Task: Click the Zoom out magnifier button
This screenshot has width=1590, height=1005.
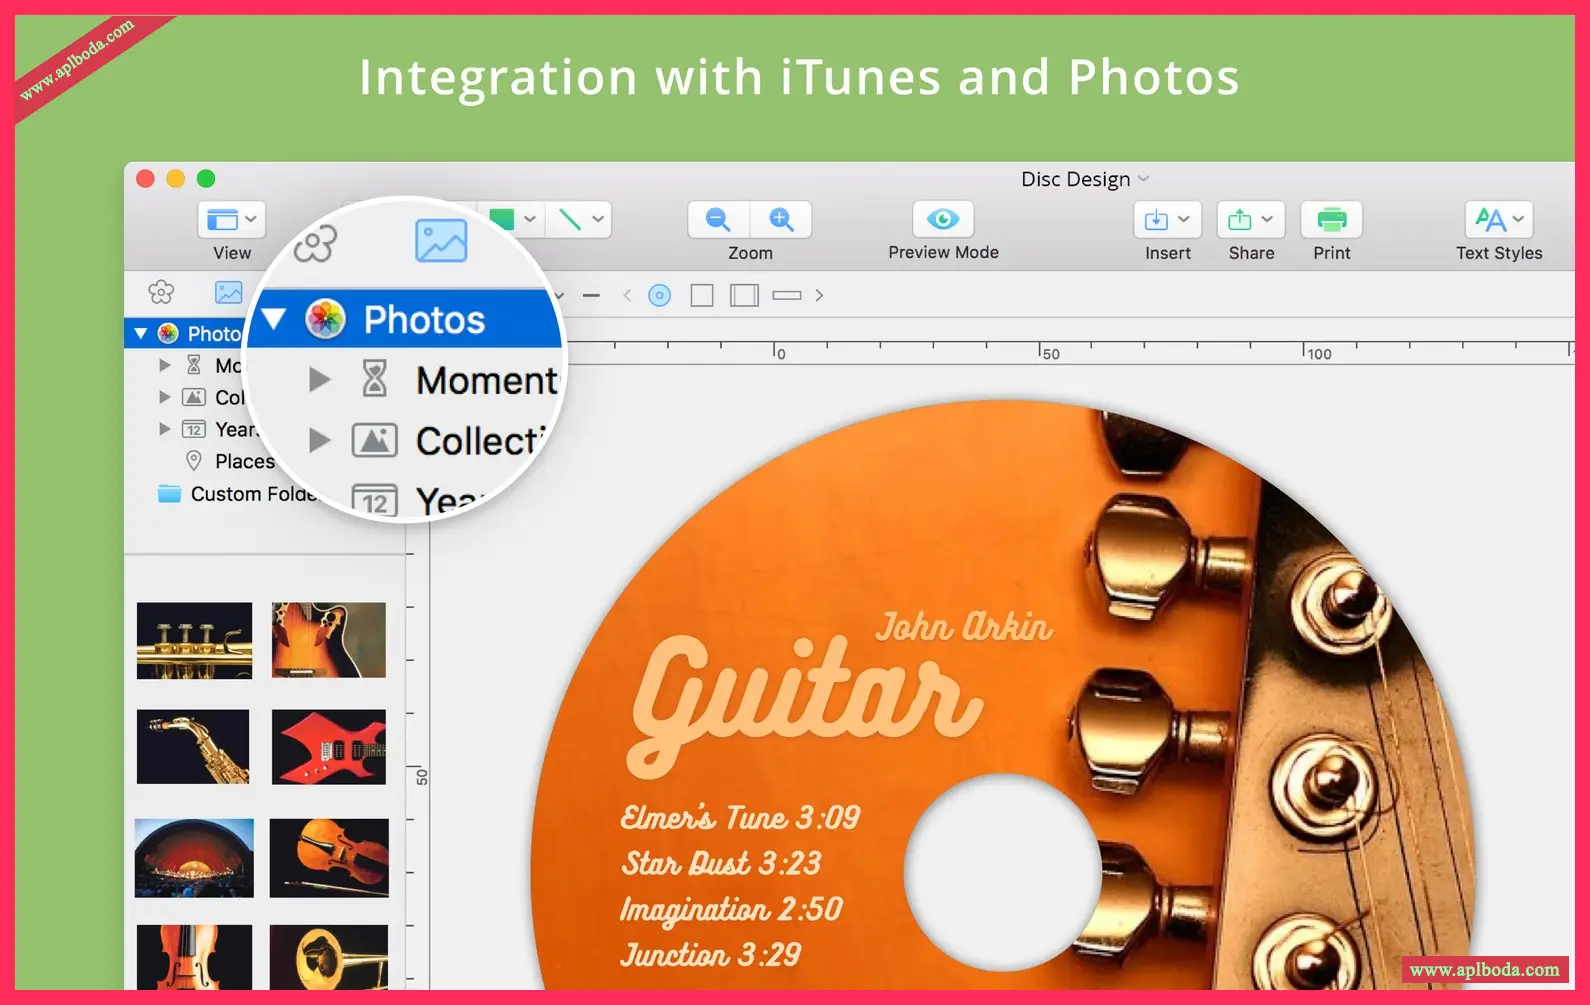Action: point(718,219)
